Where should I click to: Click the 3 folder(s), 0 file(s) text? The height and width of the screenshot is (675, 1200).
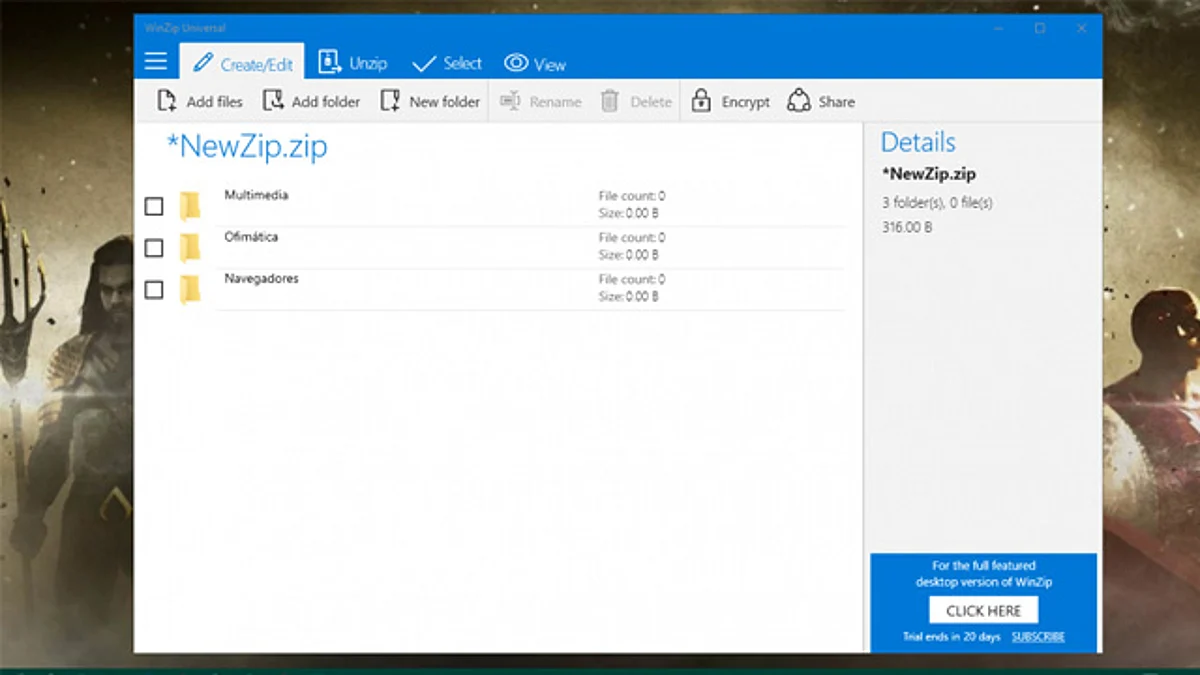[x=937, y=203]
